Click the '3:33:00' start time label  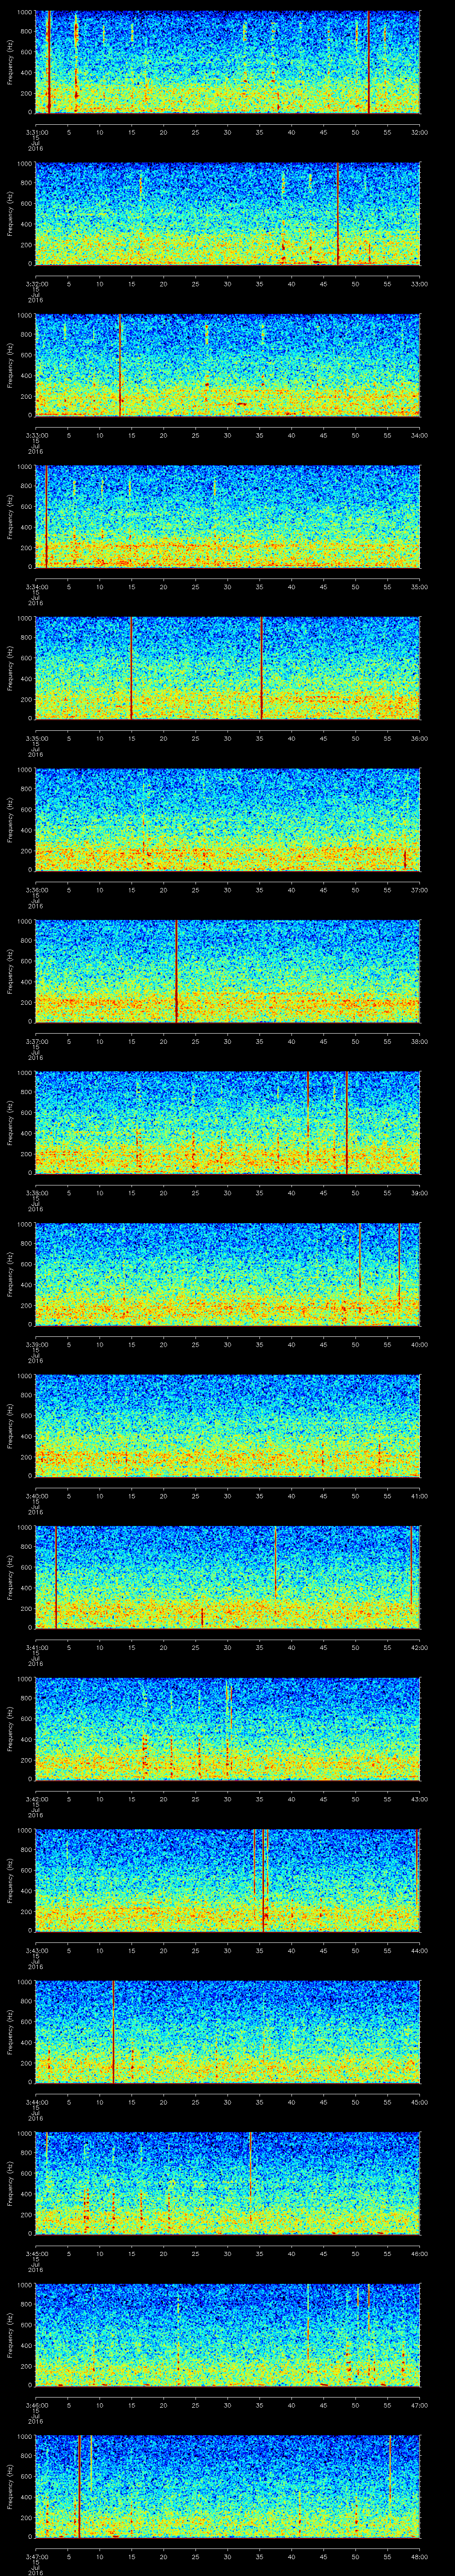coord(36,434)
